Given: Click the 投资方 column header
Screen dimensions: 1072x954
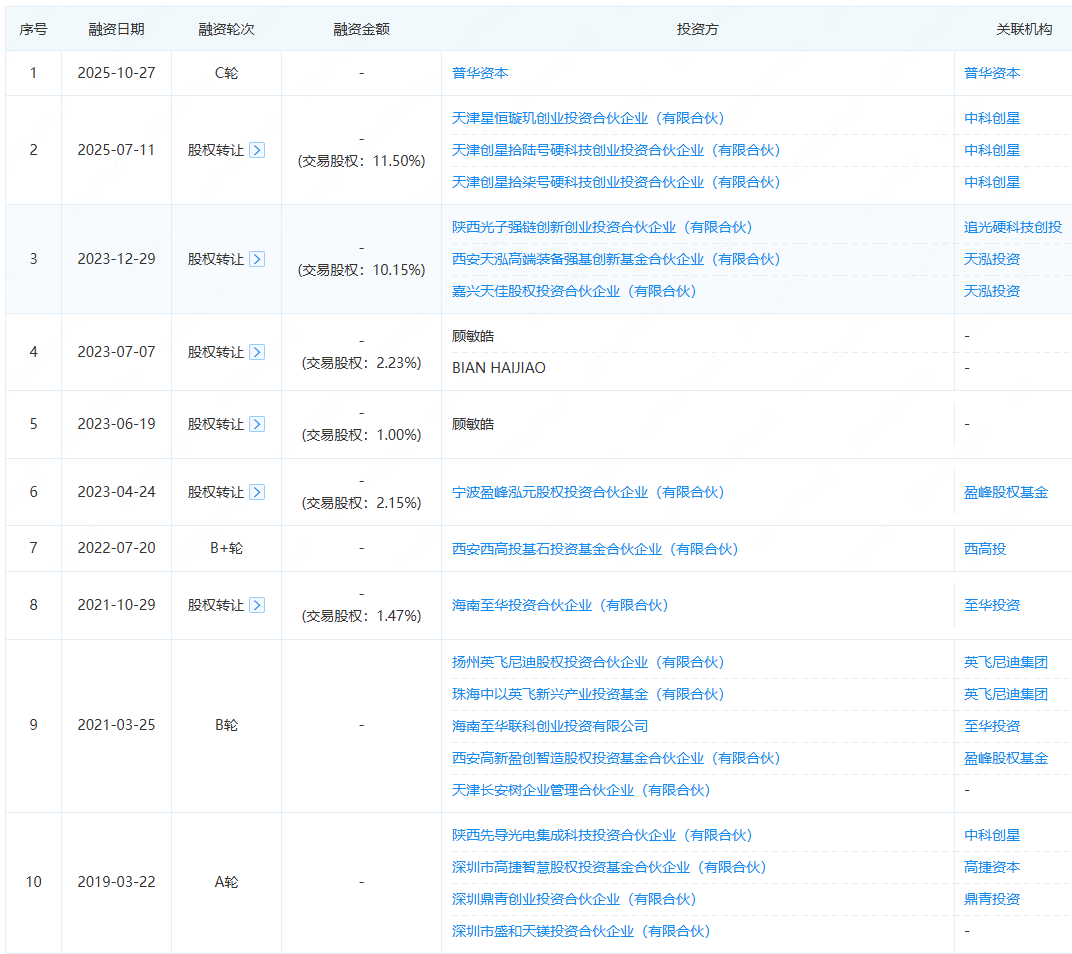Looking at the screenshot, I should coord(697,29).
